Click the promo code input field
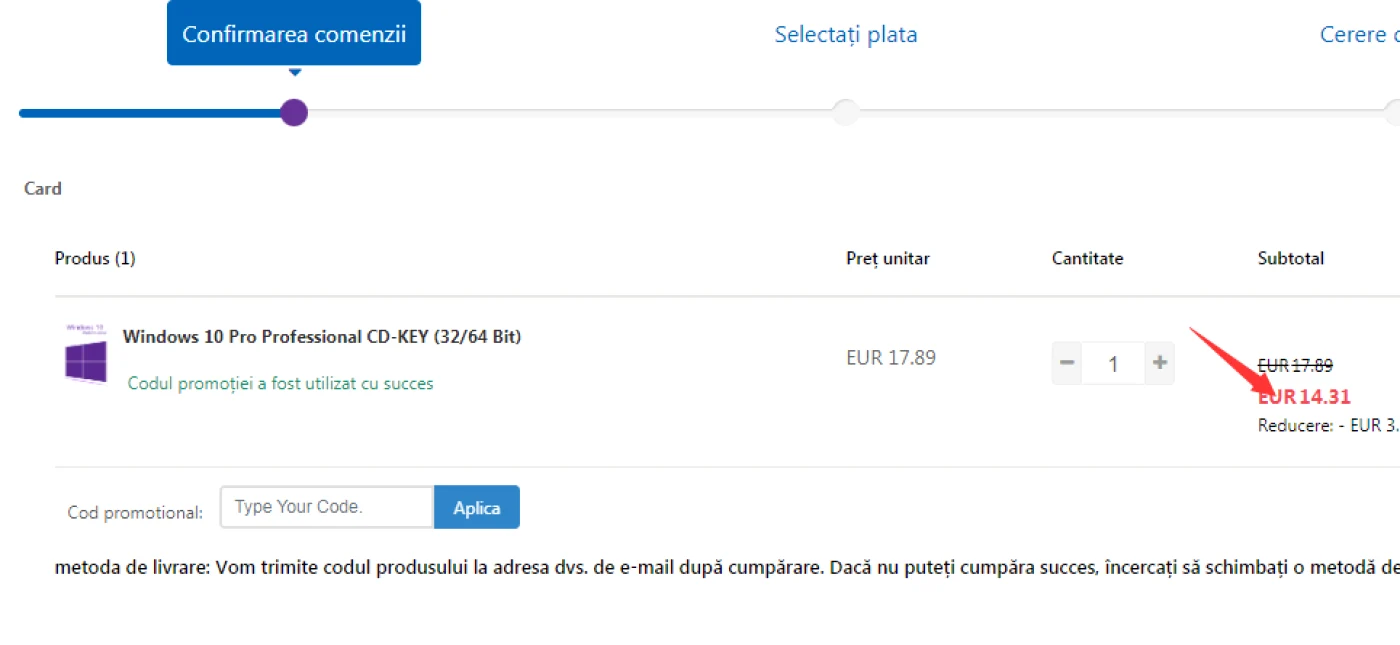This screenshot has height=645, width=1400. [x=327, y=507]
